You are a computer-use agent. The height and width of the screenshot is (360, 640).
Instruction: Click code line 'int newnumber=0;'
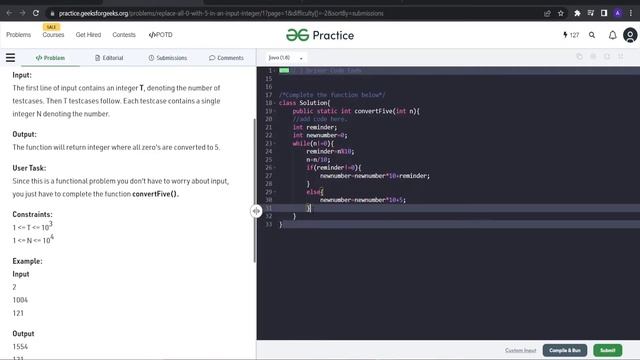(320, 135)
